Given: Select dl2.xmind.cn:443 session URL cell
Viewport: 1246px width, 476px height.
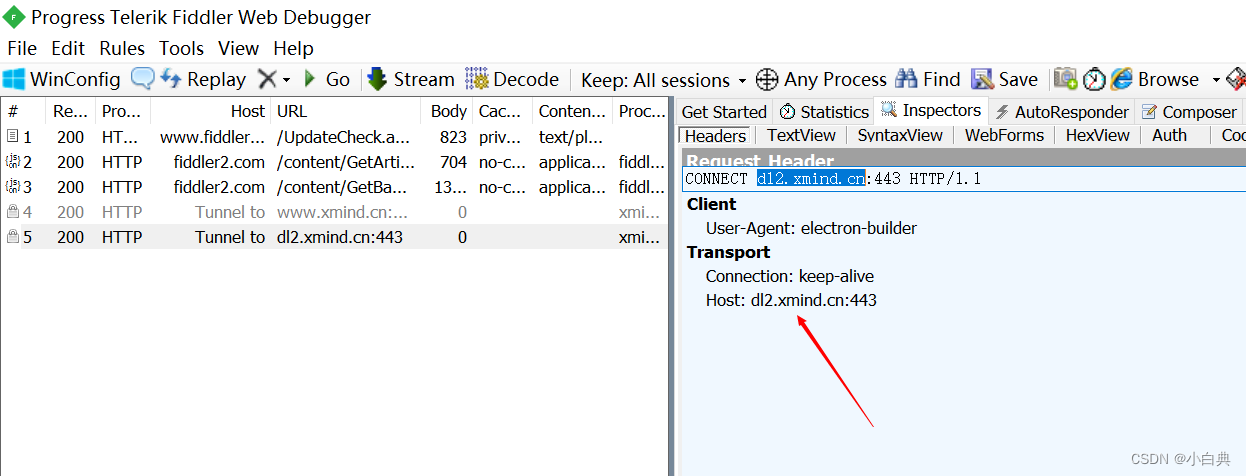Looking at the screenshot, I should (x=339, y=237).
